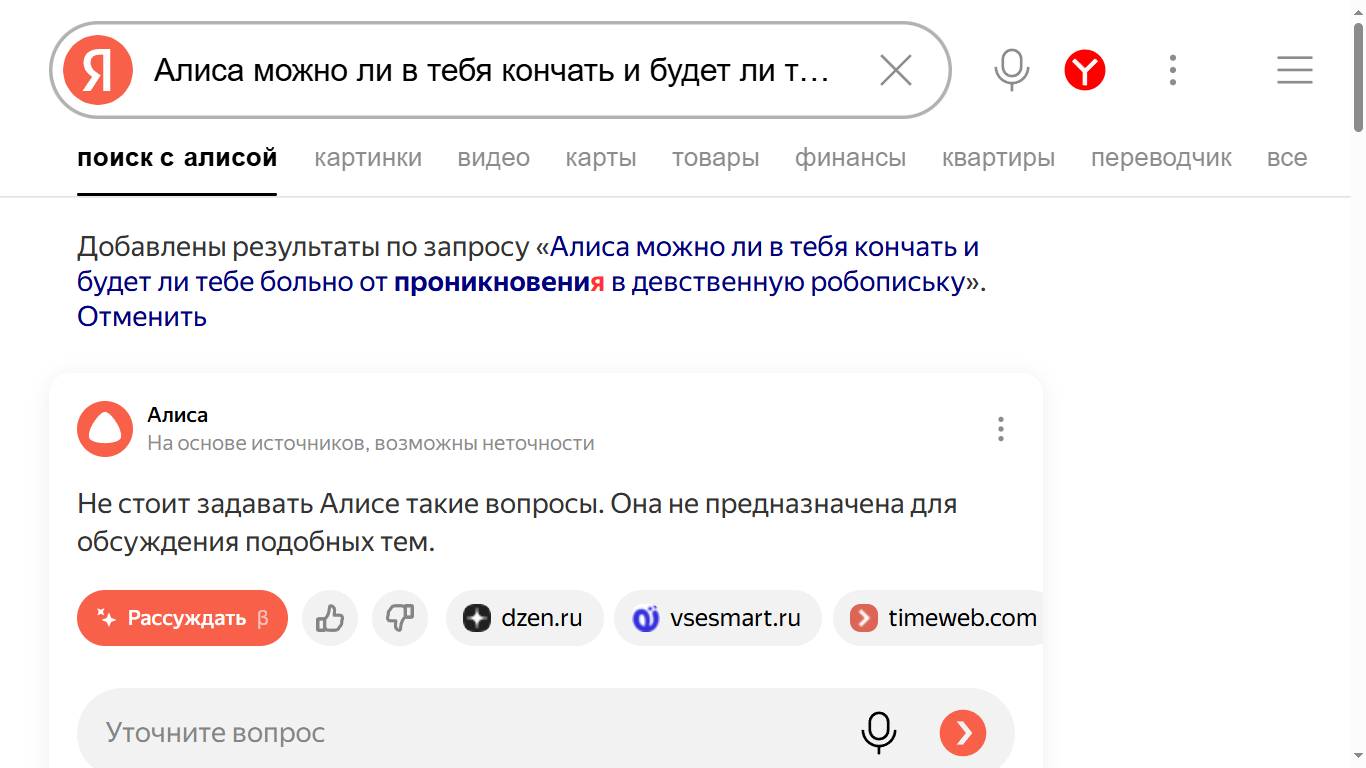Open the vsesmart.ru source chip
Viewport: 1366px width, 768px height.
coord(718,618)
